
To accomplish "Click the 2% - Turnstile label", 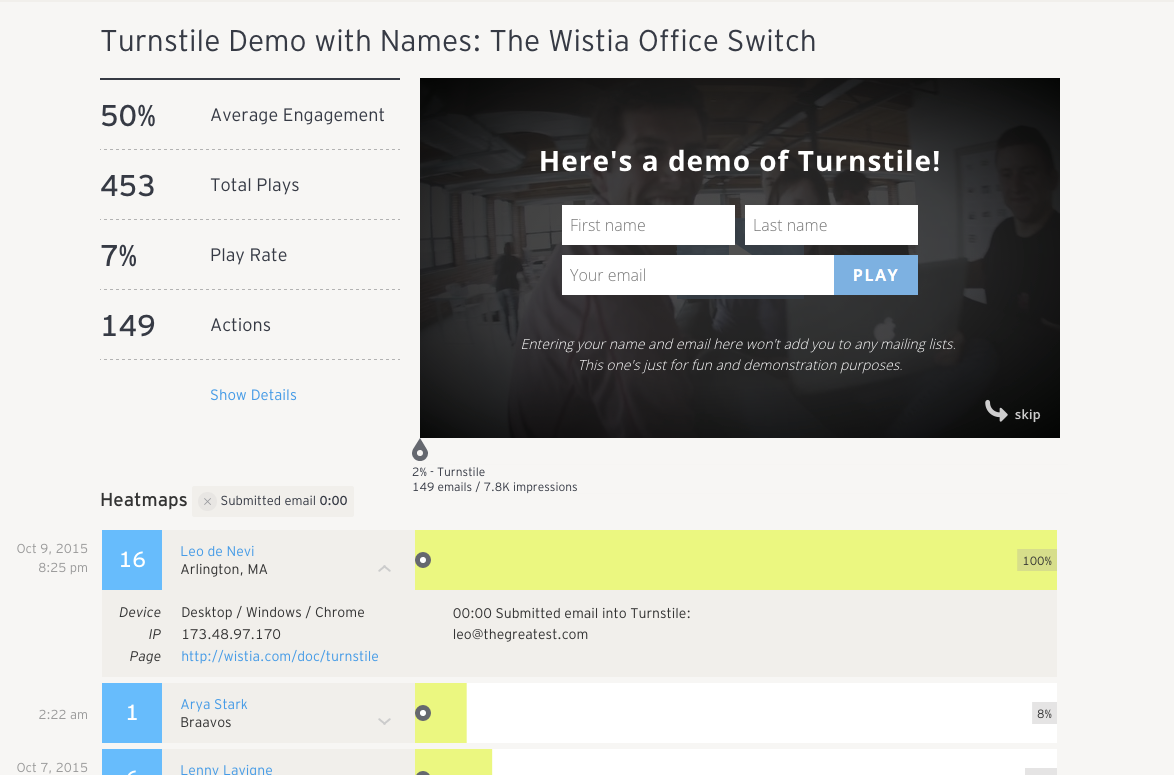I will pyautogui.click(x=448, y=472).
